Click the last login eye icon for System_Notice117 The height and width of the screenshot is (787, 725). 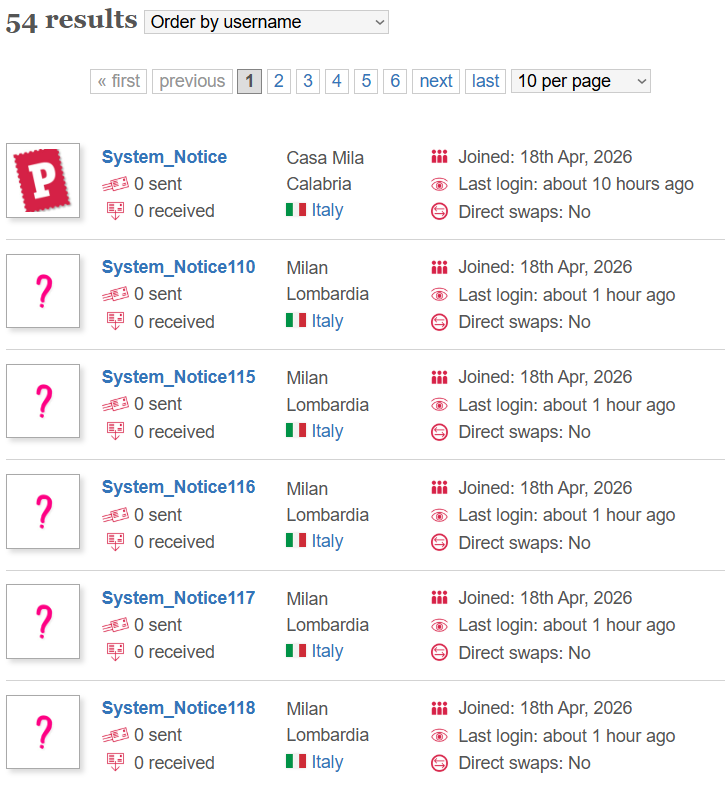tap(439, 625)
